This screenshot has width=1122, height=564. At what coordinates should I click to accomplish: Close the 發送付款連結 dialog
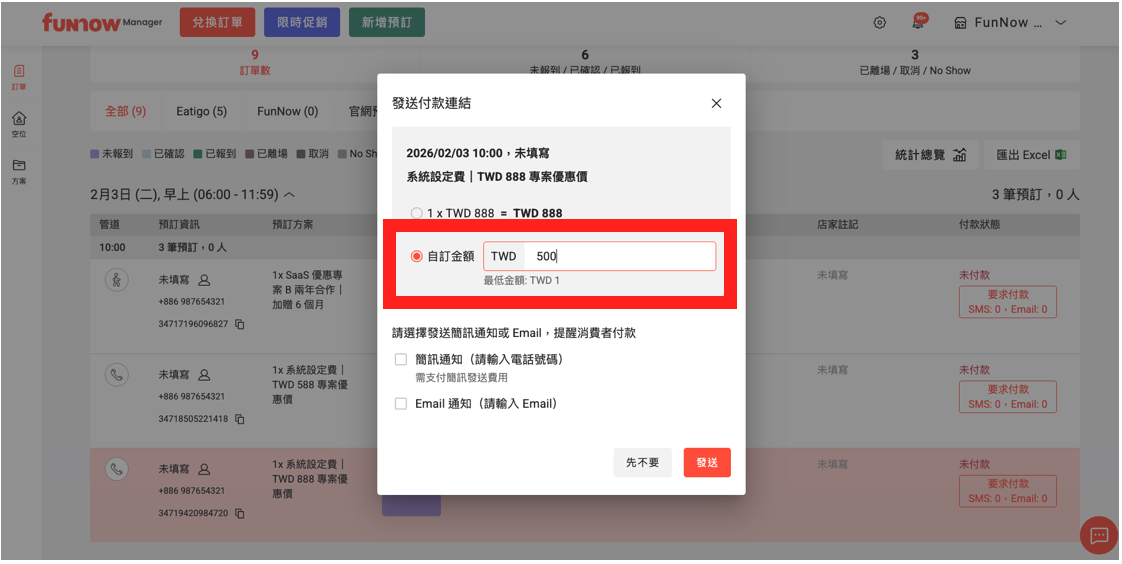(716, 104)
